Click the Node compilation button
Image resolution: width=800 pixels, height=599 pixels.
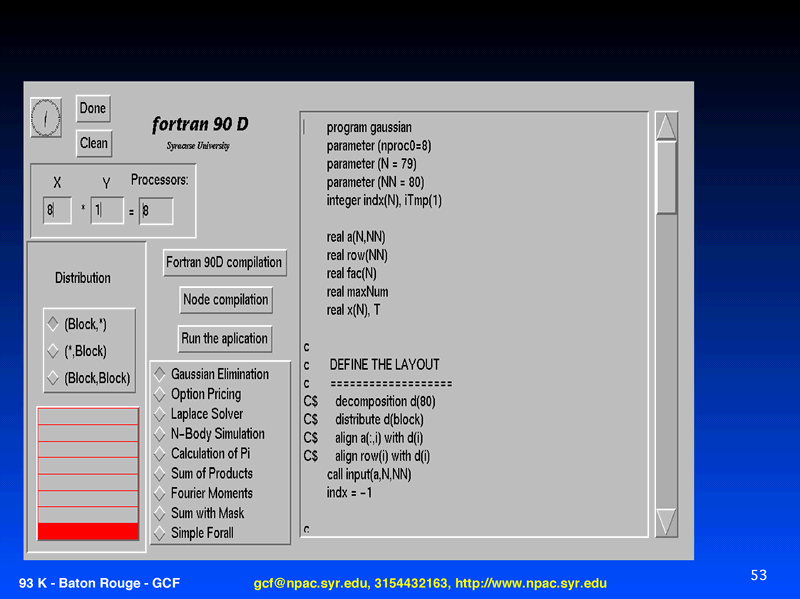[226, 300]
